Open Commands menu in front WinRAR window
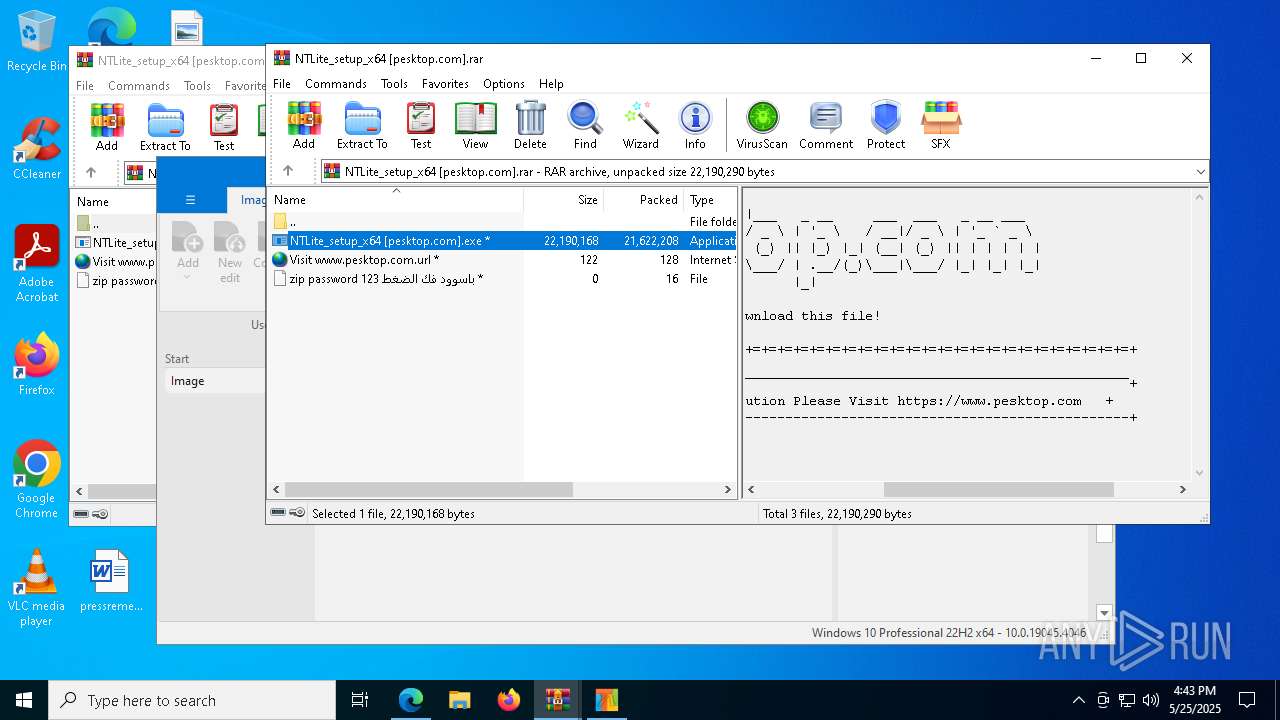 tap(336, 84)
